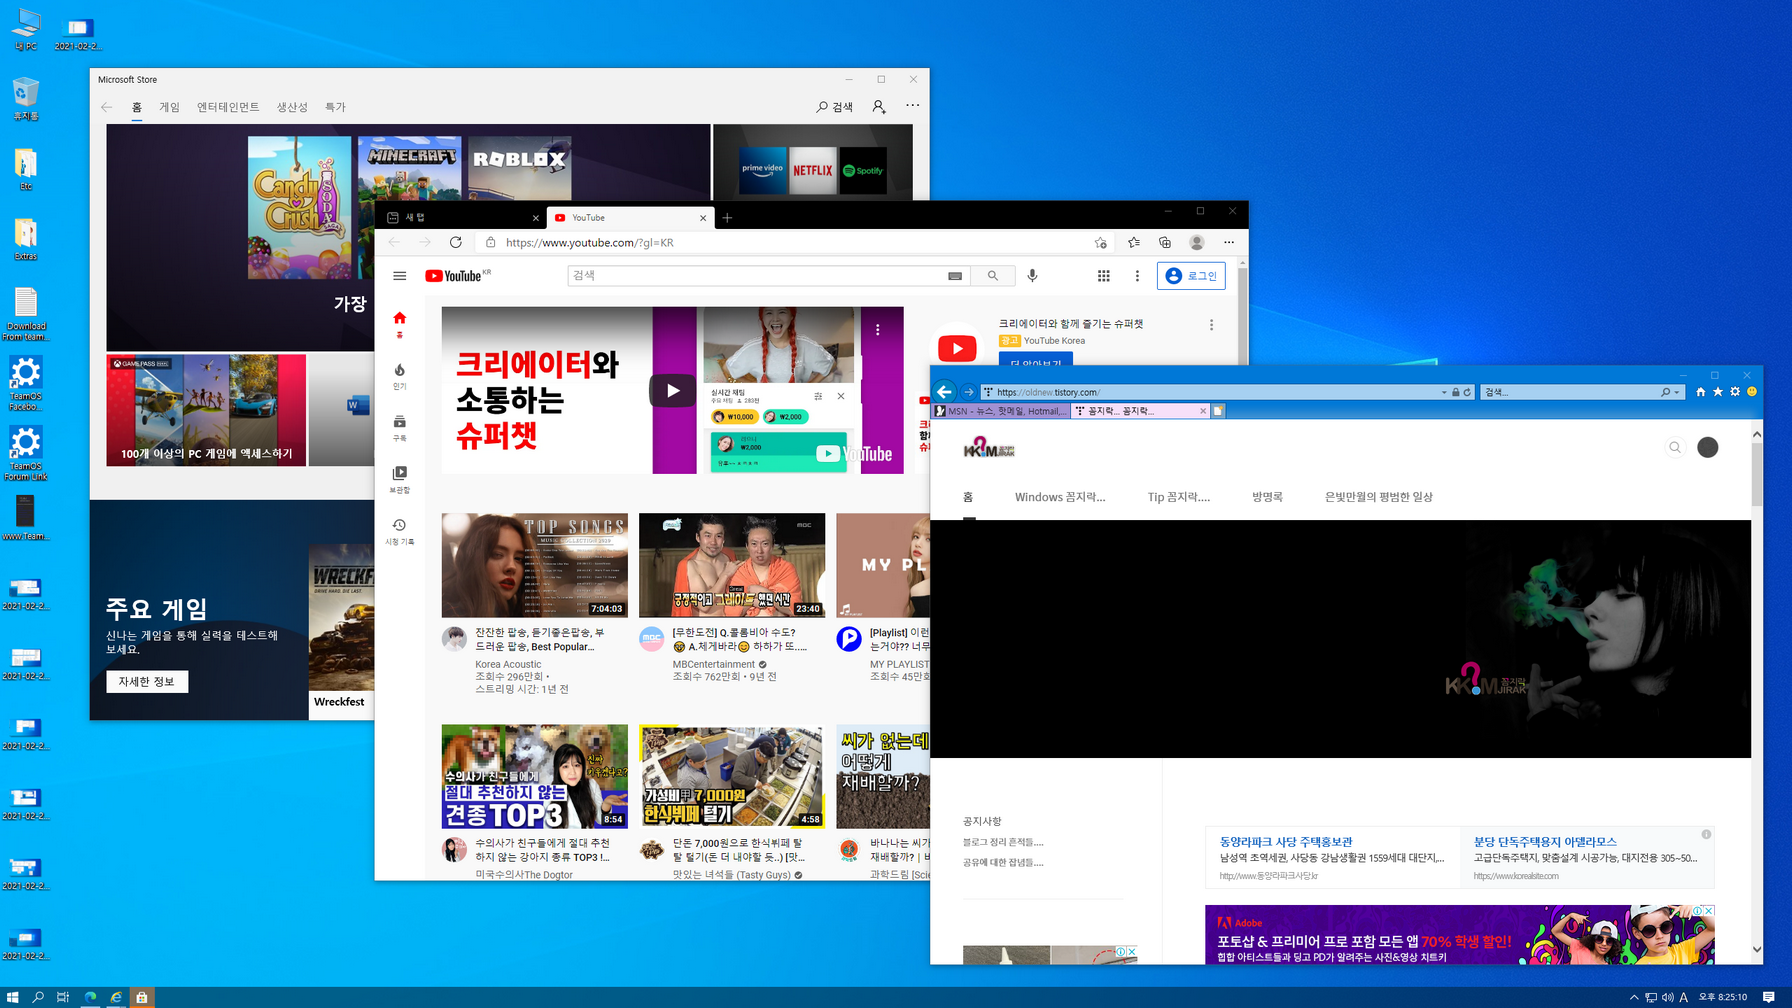Open the Edge profile avatar icon
This screenshot has height=1008, width=1792.
1197,243
